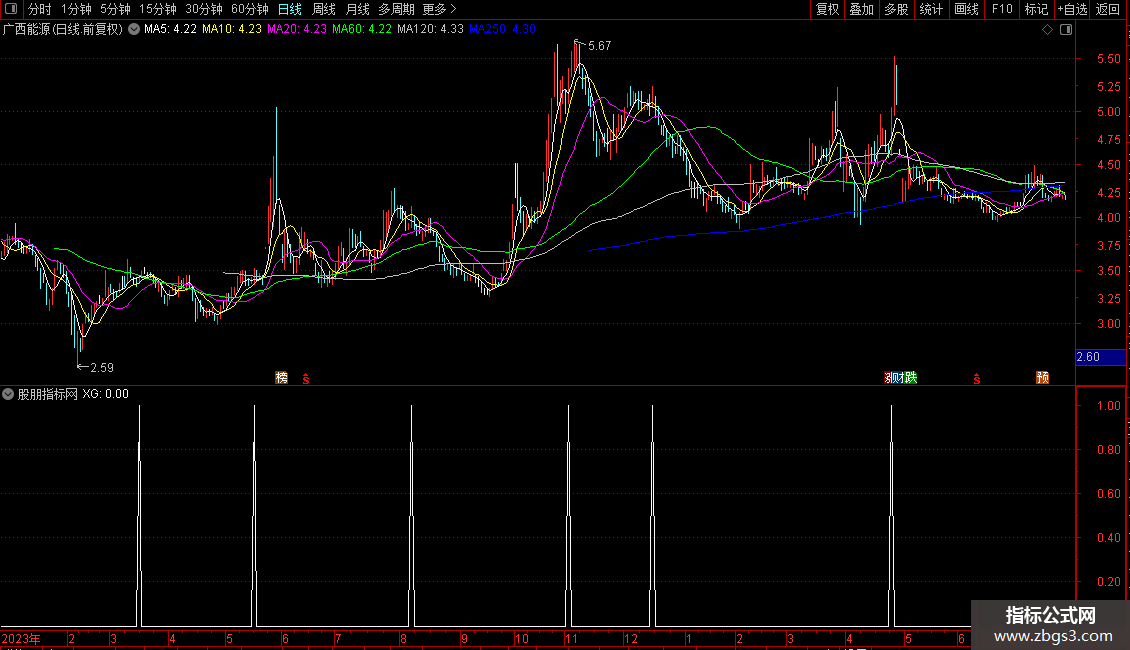
Task: Click the 统计 statistics button
Action: (931, 9)
